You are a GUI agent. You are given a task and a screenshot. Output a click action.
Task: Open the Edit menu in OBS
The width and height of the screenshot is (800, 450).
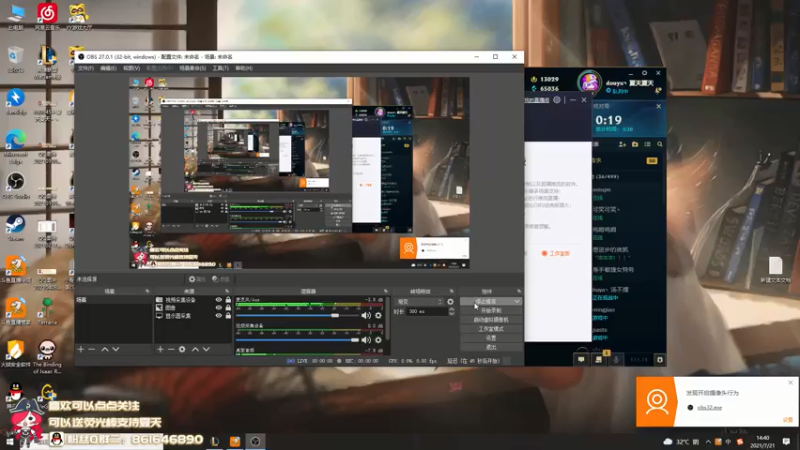[x=108, y=68]
